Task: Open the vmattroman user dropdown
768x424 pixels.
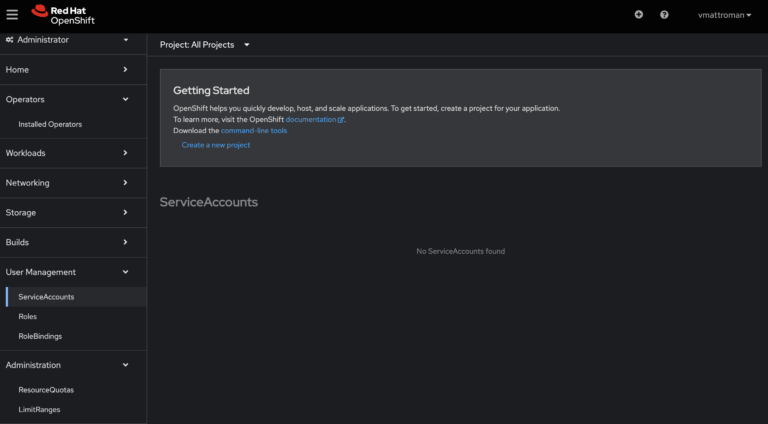Action: pos(724,15)
